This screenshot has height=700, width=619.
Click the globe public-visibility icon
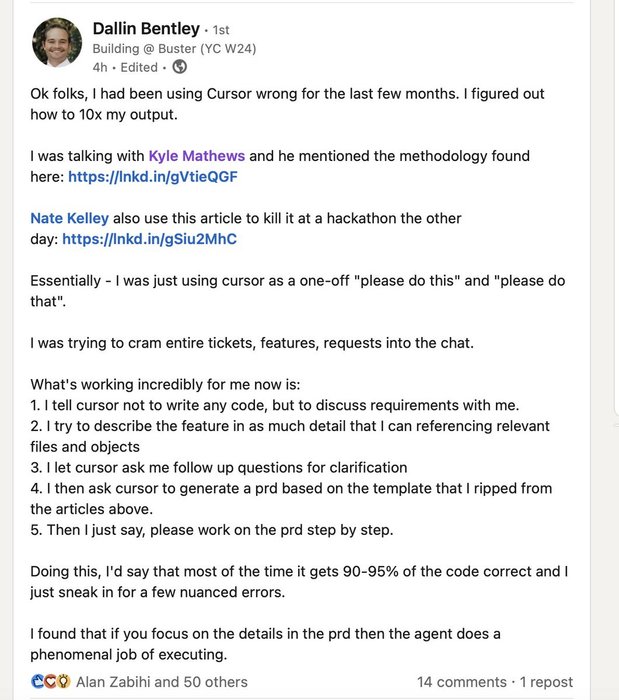pos(180,67)
